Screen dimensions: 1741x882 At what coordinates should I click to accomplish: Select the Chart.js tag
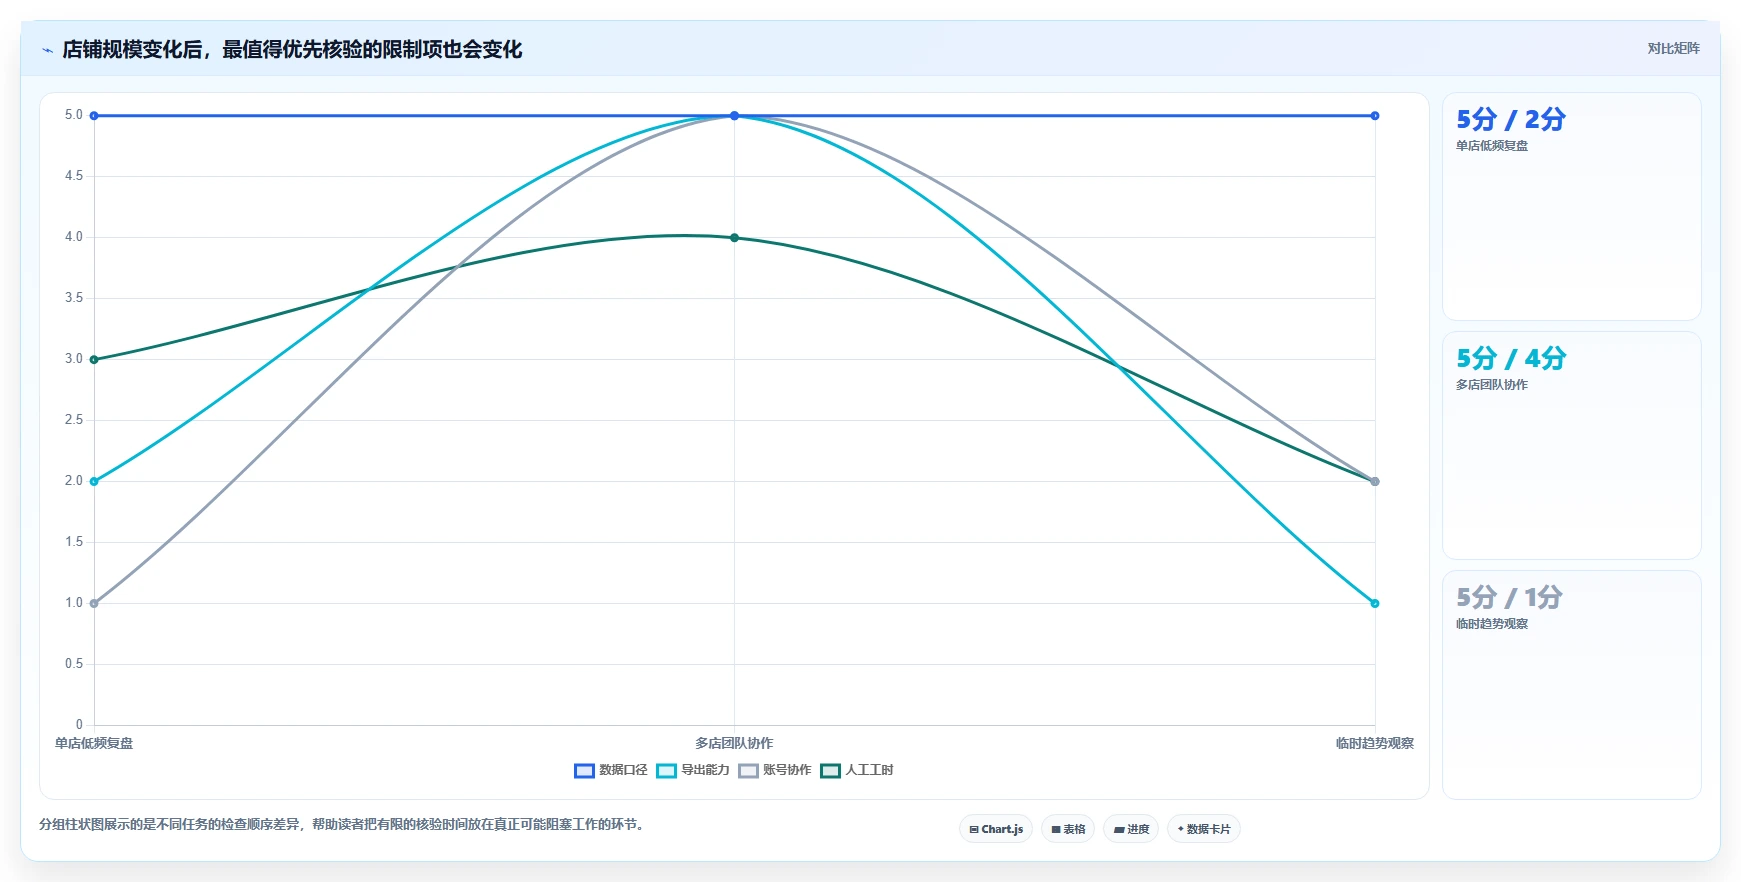click(x=996, y=829)
